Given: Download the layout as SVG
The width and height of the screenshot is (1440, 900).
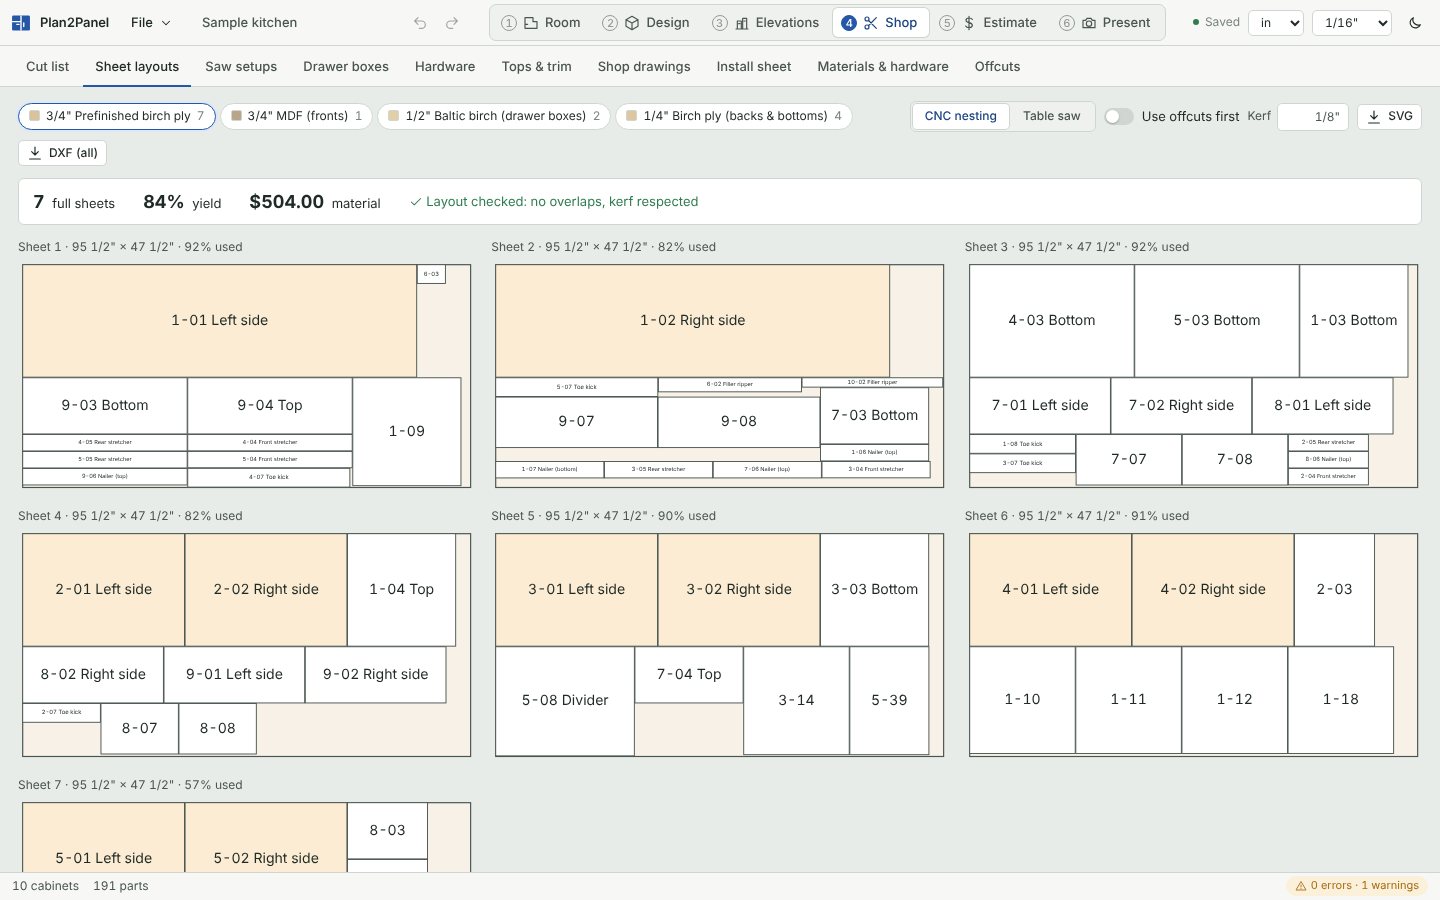Looking at the screenshot, I should point(1389,116).
